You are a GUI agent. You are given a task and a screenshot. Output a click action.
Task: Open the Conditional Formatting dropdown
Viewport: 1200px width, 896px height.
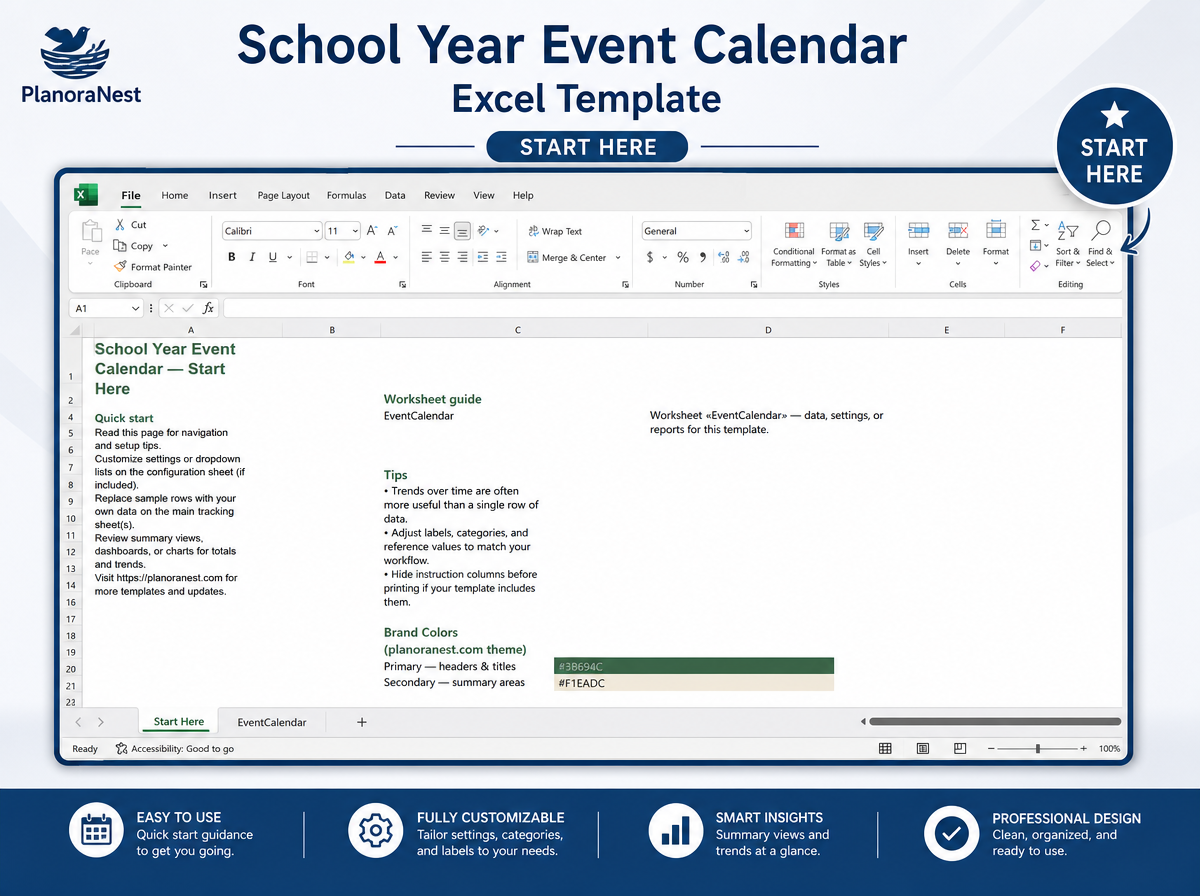pos(794,245)
